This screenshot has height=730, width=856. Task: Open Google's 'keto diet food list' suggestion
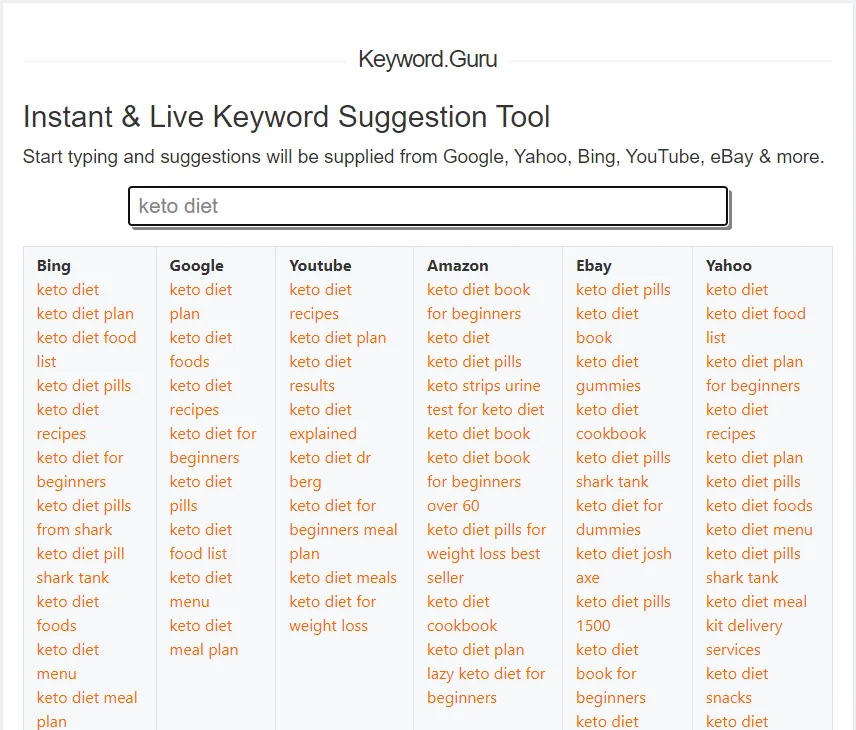tap(200, 542)
